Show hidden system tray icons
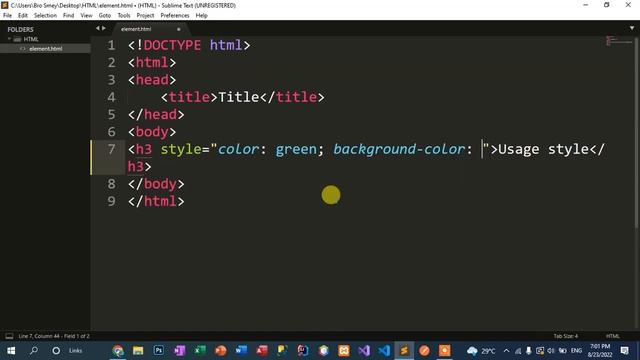 pyautogui.click(x=507, y=351)
